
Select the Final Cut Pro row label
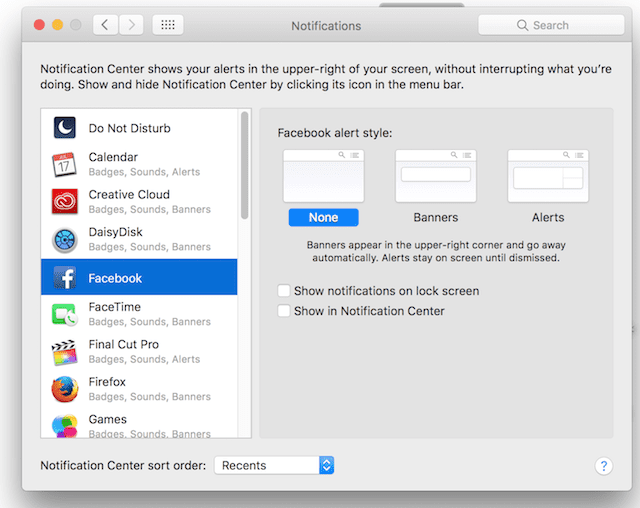(124, 344)
